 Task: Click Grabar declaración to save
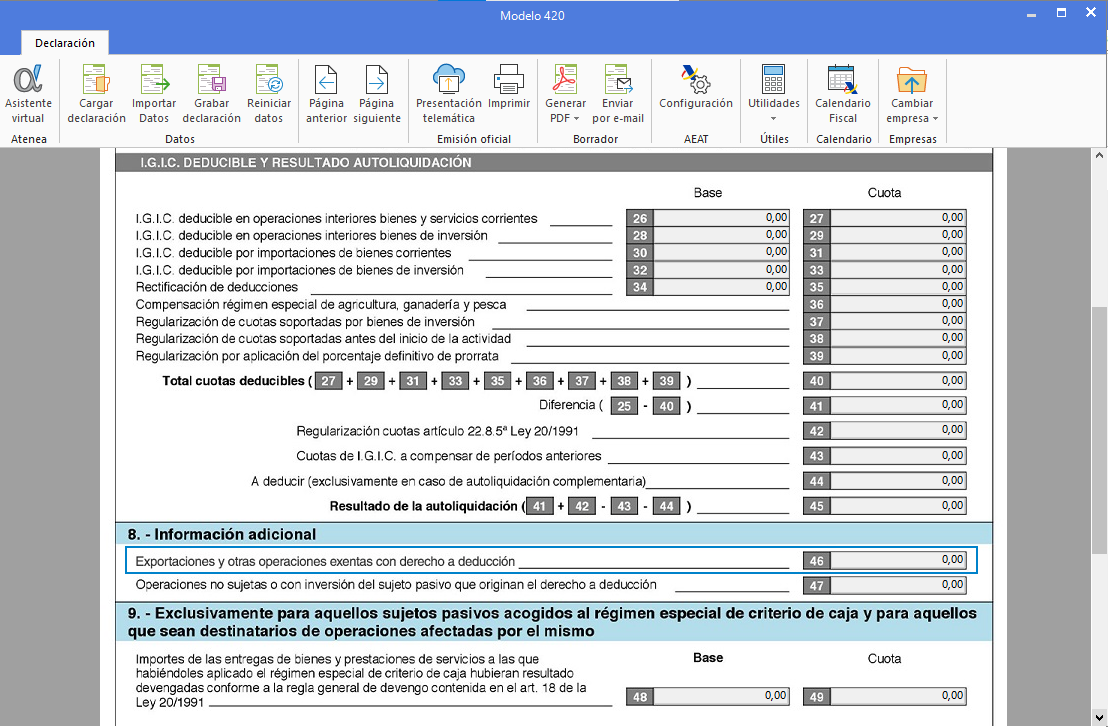211,94
